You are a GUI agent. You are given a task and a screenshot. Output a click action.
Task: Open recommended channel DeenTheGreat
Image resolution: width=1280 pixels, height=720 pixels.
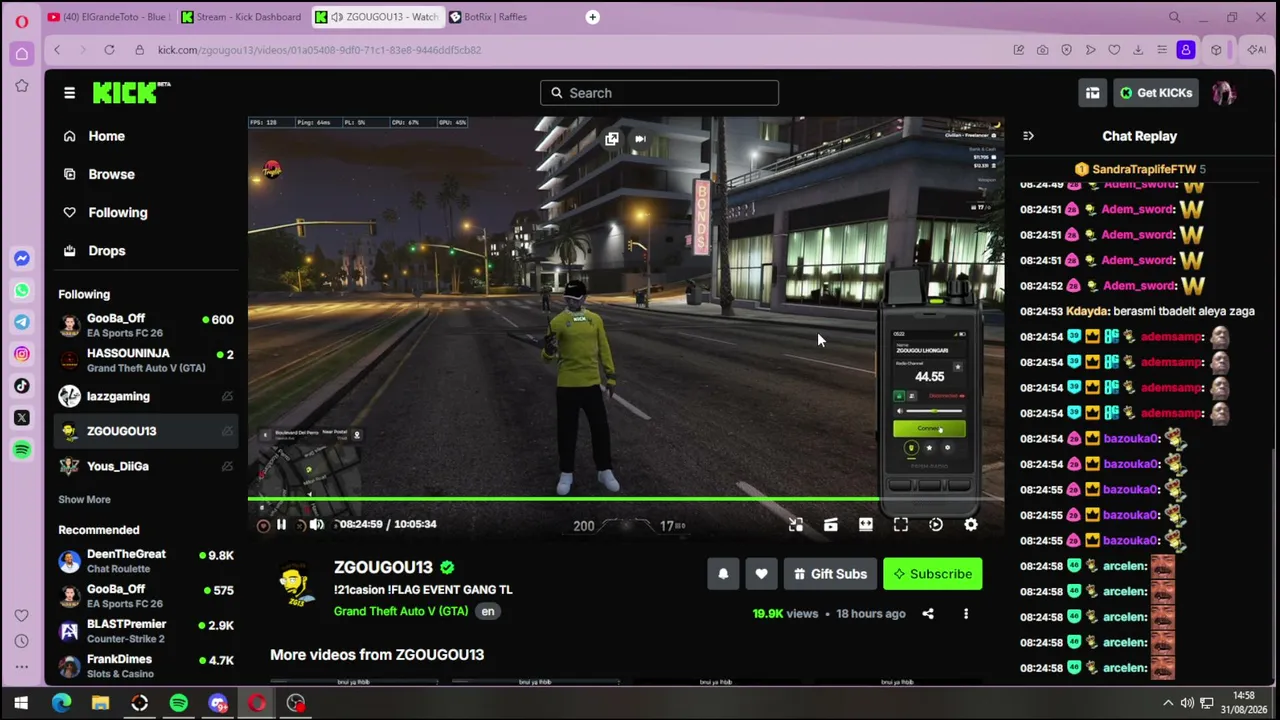pyautogui.click(x=146, y=561)
